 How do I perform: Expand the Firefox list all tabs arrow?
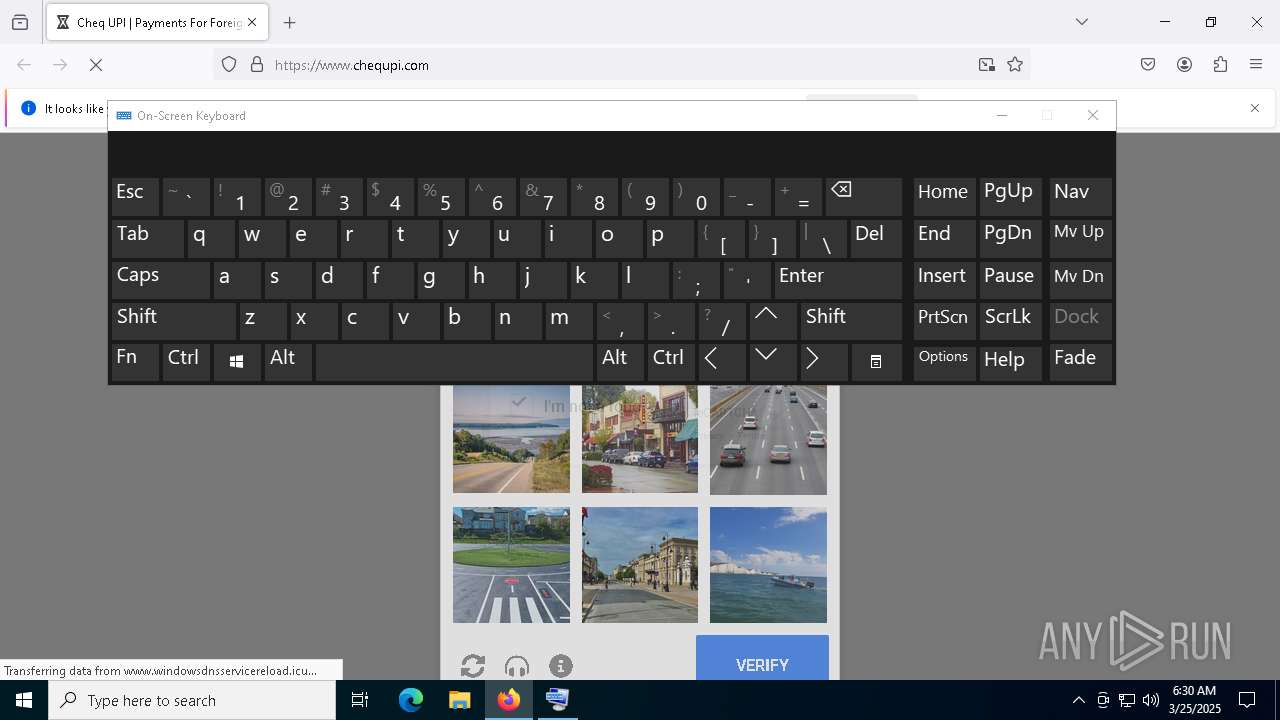(x=1081, y=22)
